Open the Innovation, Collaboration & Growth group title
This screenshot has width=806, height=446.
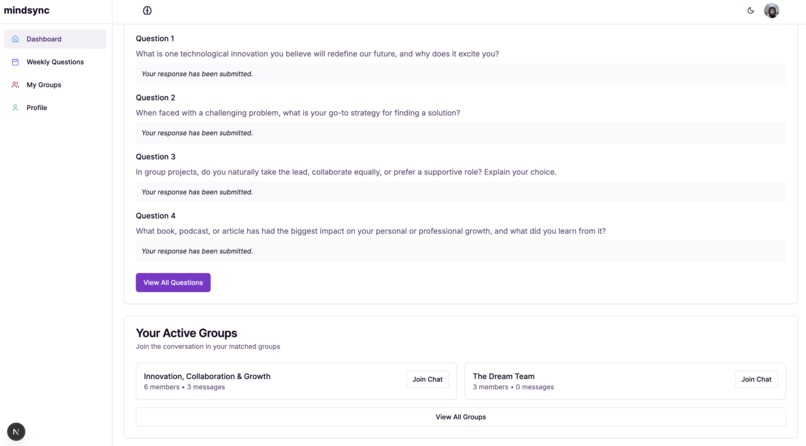point(207,376)
